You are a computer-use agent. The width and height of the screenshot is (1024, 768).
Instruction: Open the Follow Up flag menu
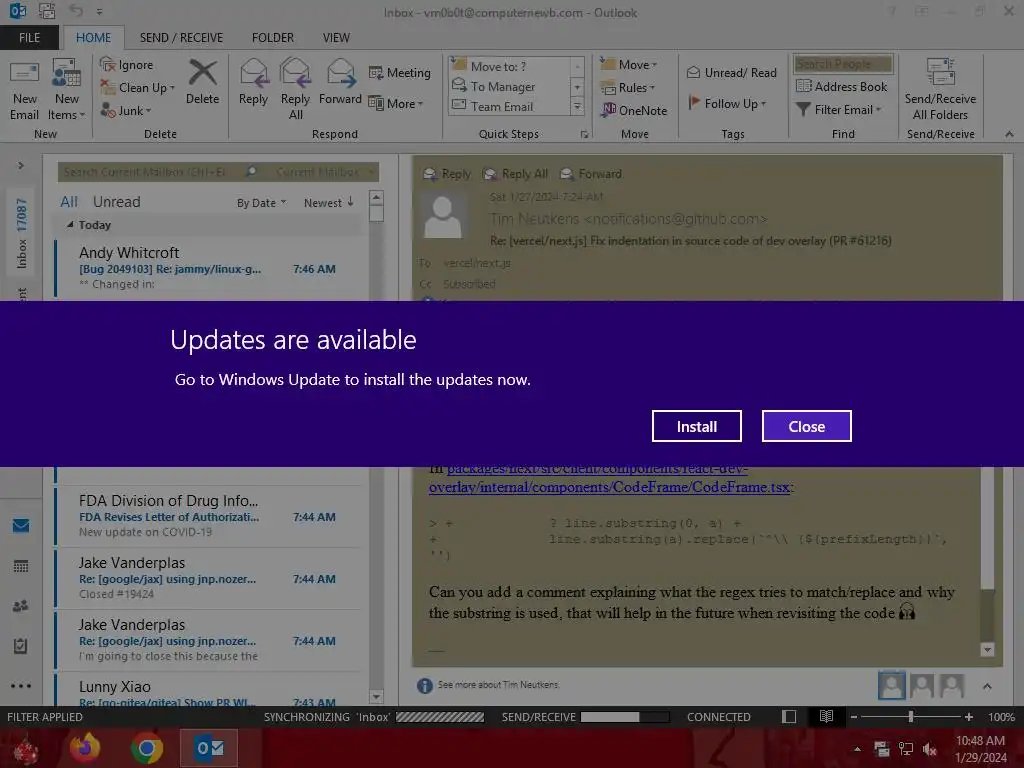coord(727,103)
